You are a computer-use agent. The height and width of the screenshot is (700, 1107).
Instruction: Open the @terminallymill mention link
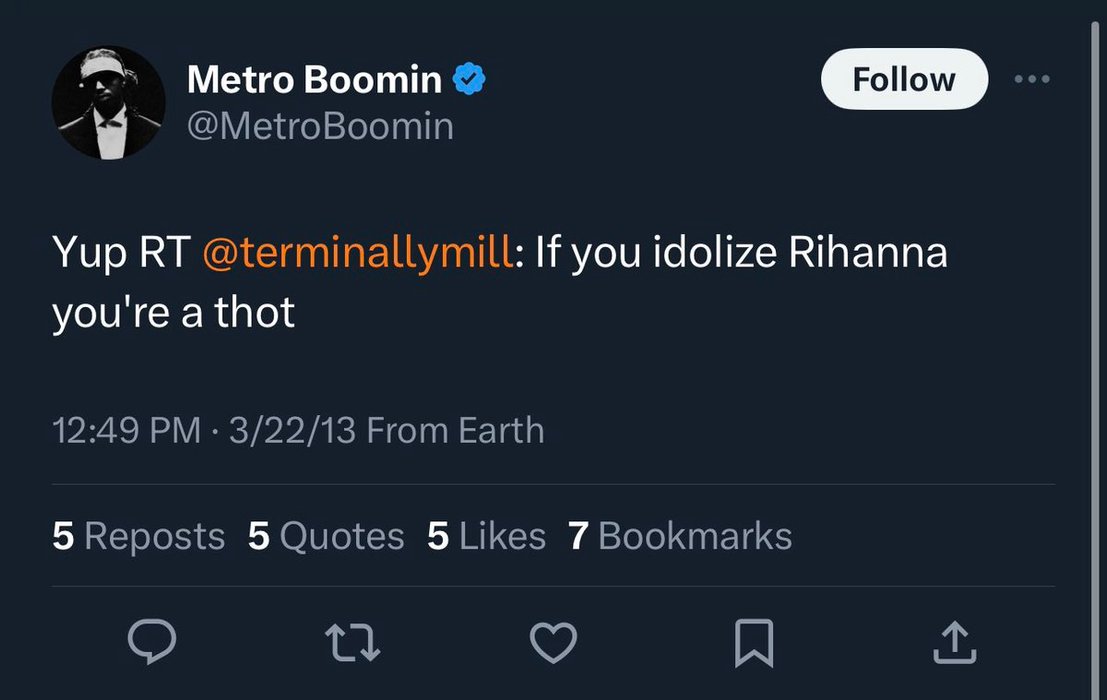tap(358, 252)
